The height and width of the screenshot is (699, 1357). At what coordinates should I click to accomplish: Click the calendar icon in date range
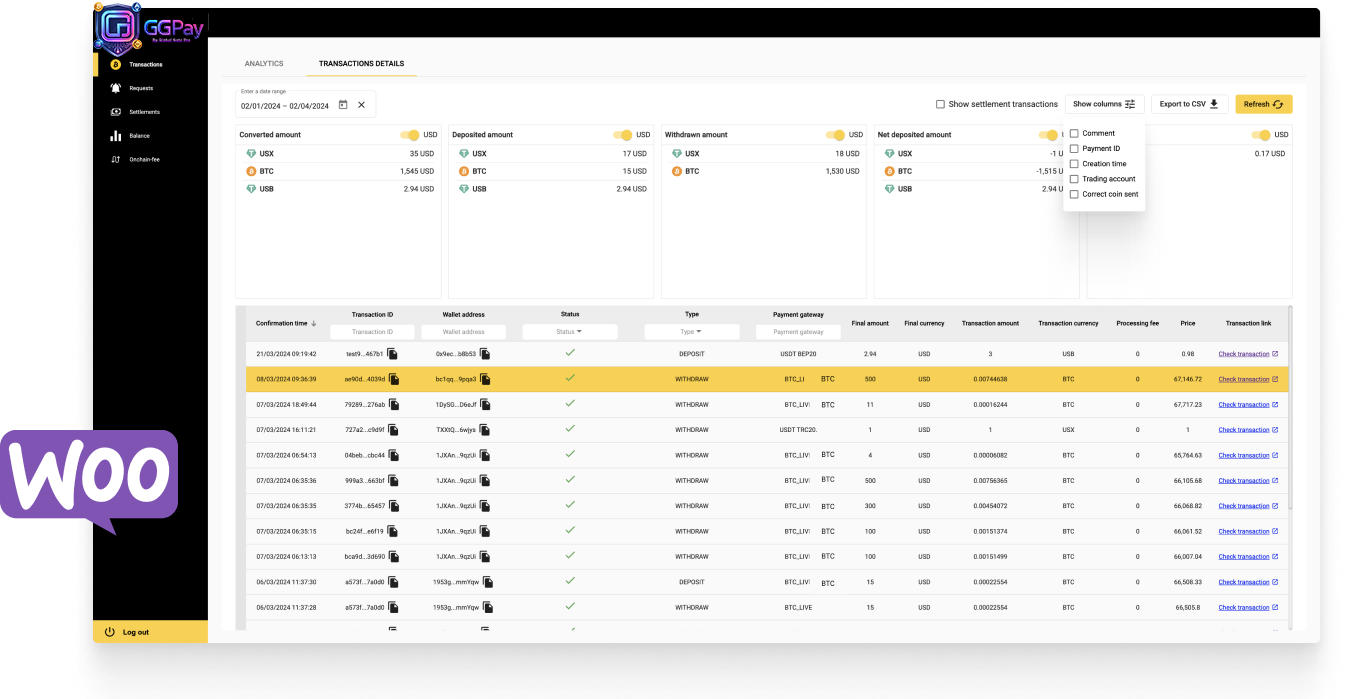click(x=343, y=105)
